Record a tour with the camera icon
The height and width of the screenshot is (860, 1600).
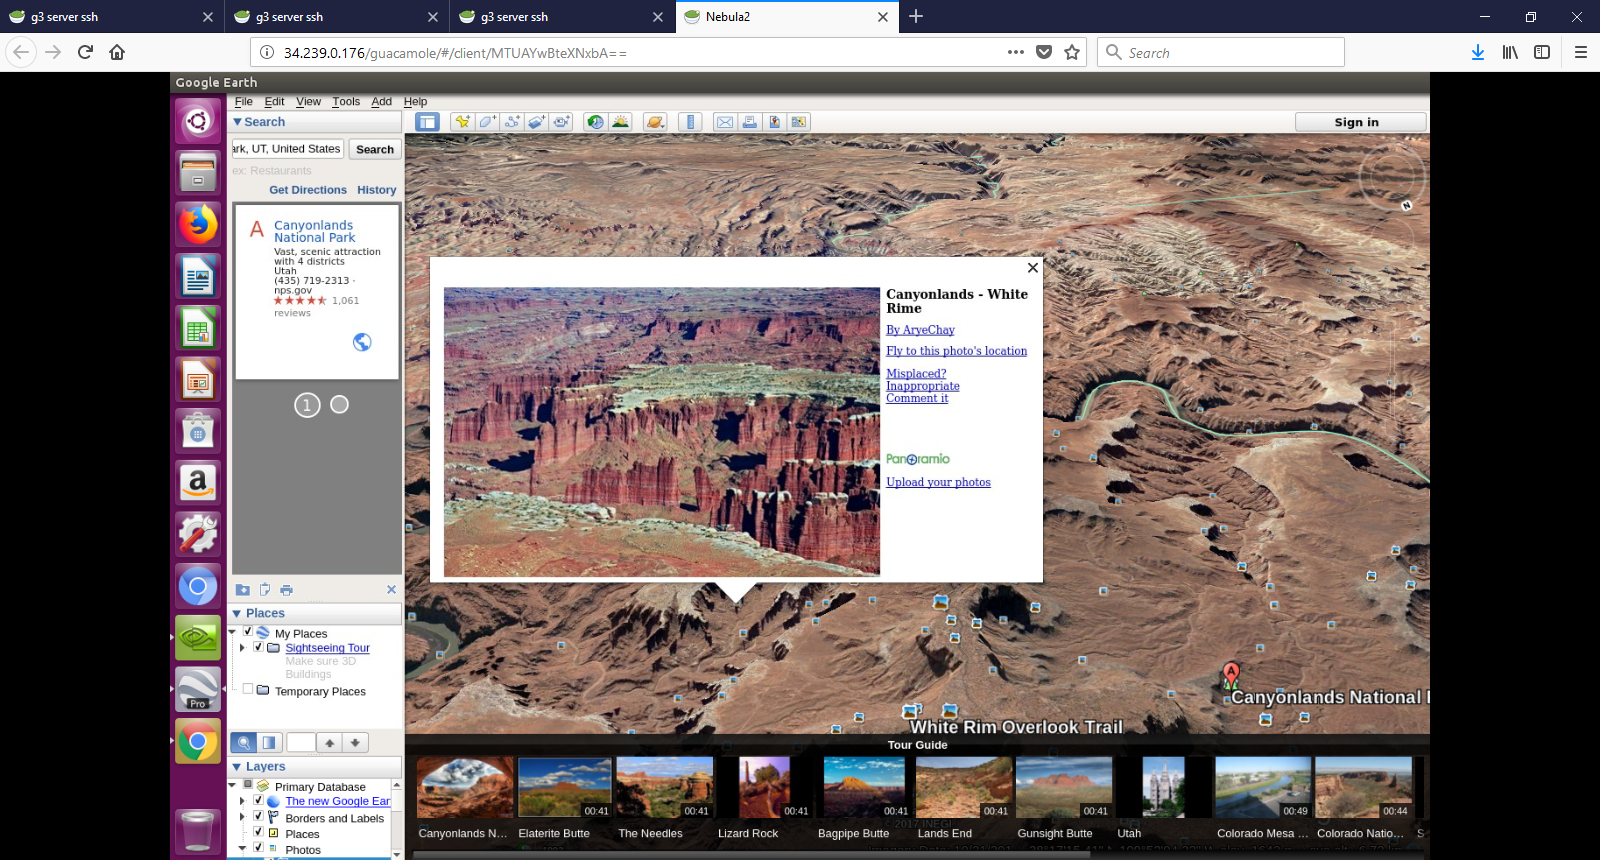pos(561,122)
